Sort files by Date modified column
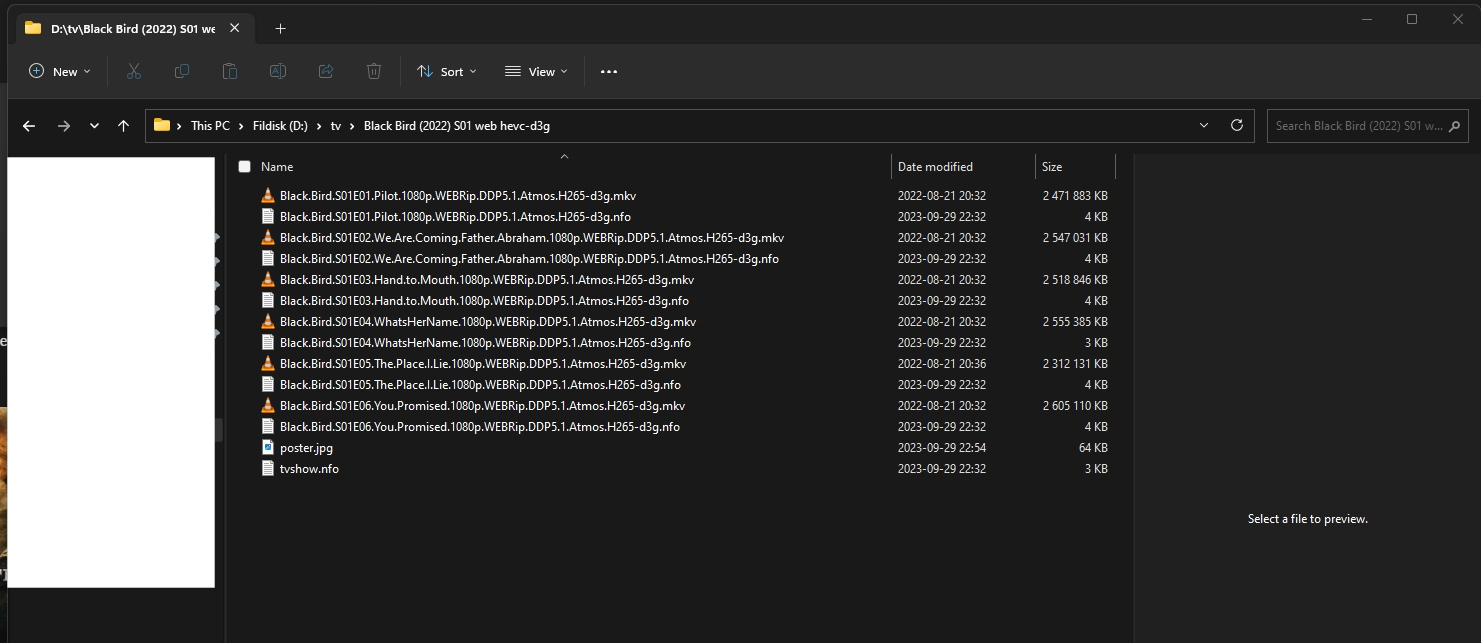Image resolution: width=1481 pixels, height=643 pixels. [x=935, y=167]
